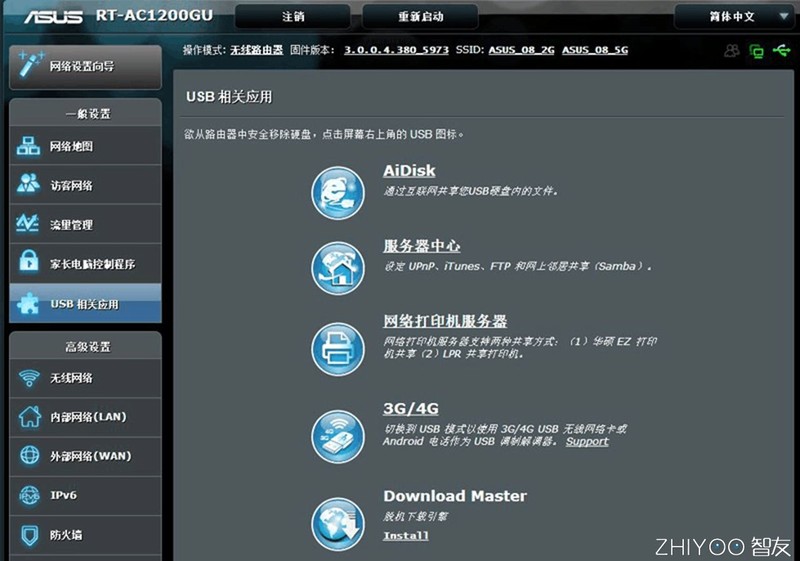Select 流量管理 in the sidebar
800x561 pixels.
click(86, 224)
